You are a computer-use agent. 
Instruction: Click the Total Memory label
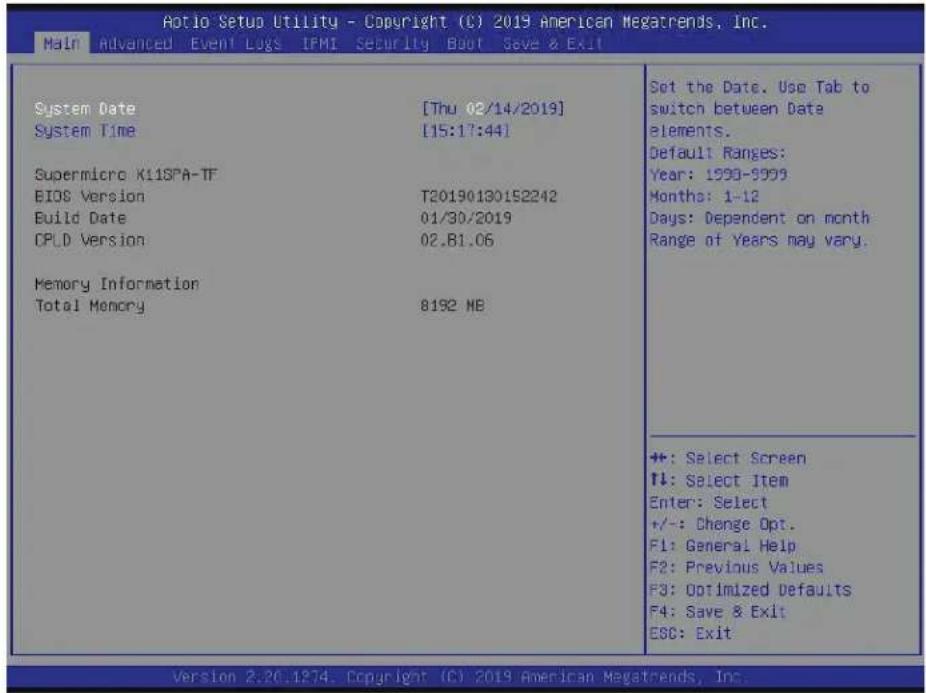coord(89,306)
